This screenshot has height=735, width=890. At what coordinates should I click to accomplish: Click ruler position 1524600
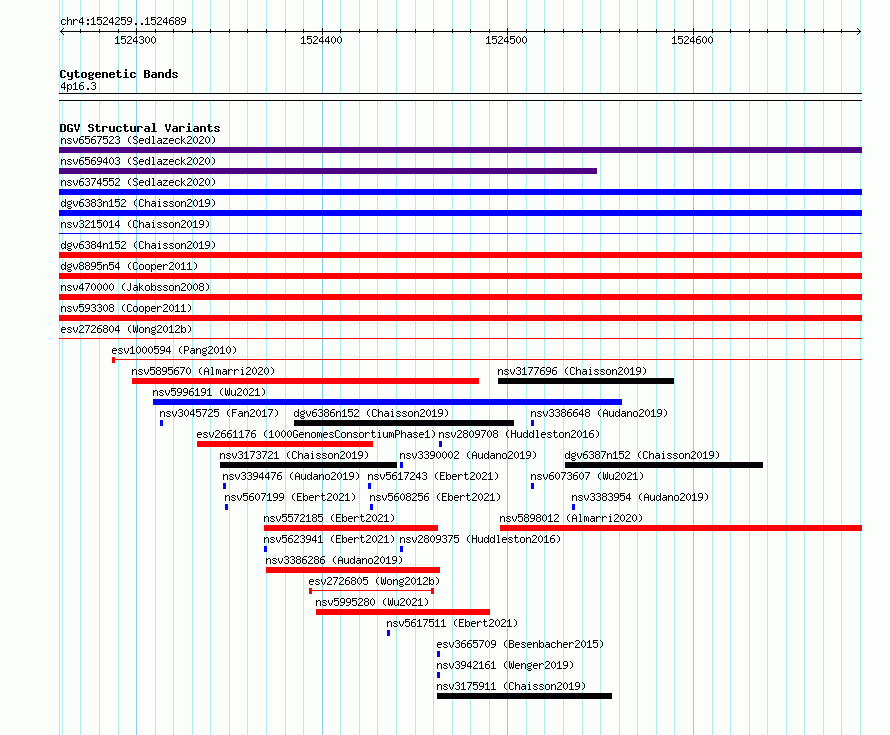692,40
